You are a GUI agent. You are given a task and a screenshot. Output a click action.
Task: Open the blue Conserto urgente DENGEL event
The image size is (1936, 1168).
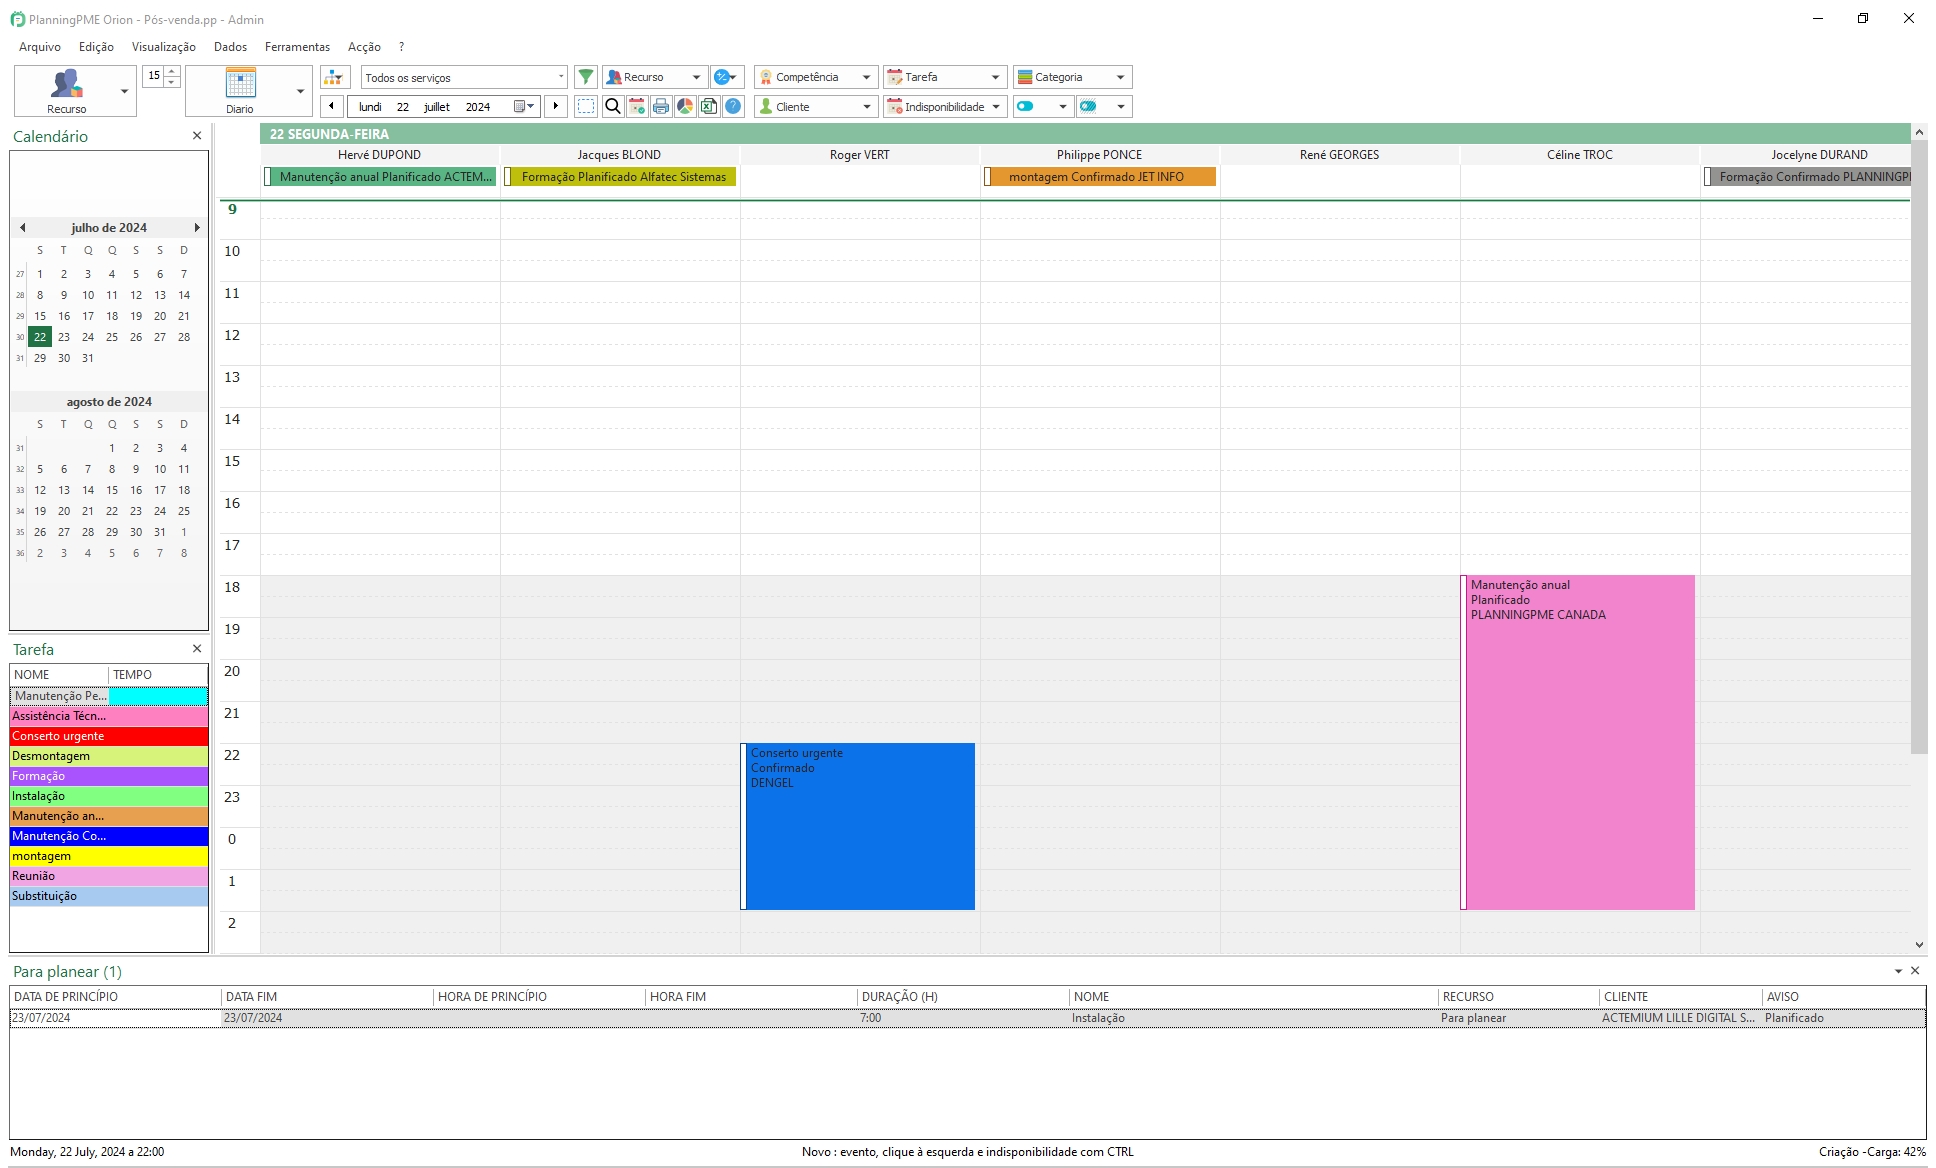(x=858, y=826)
